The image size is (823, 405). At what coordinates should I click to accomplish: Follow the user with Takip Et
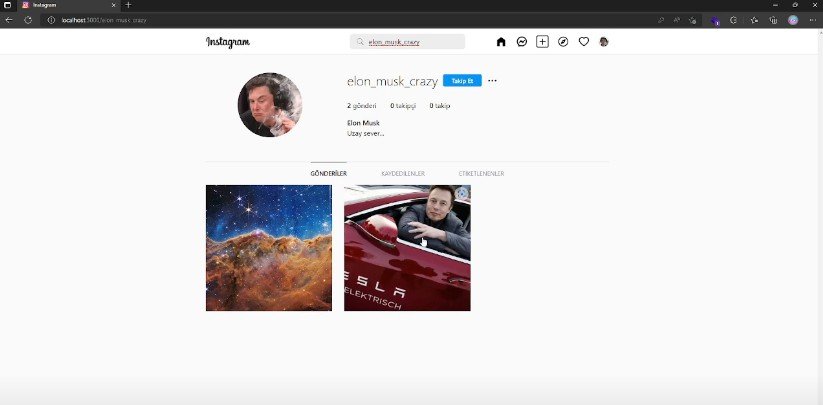pyautogui.click(x=462, y=81)
